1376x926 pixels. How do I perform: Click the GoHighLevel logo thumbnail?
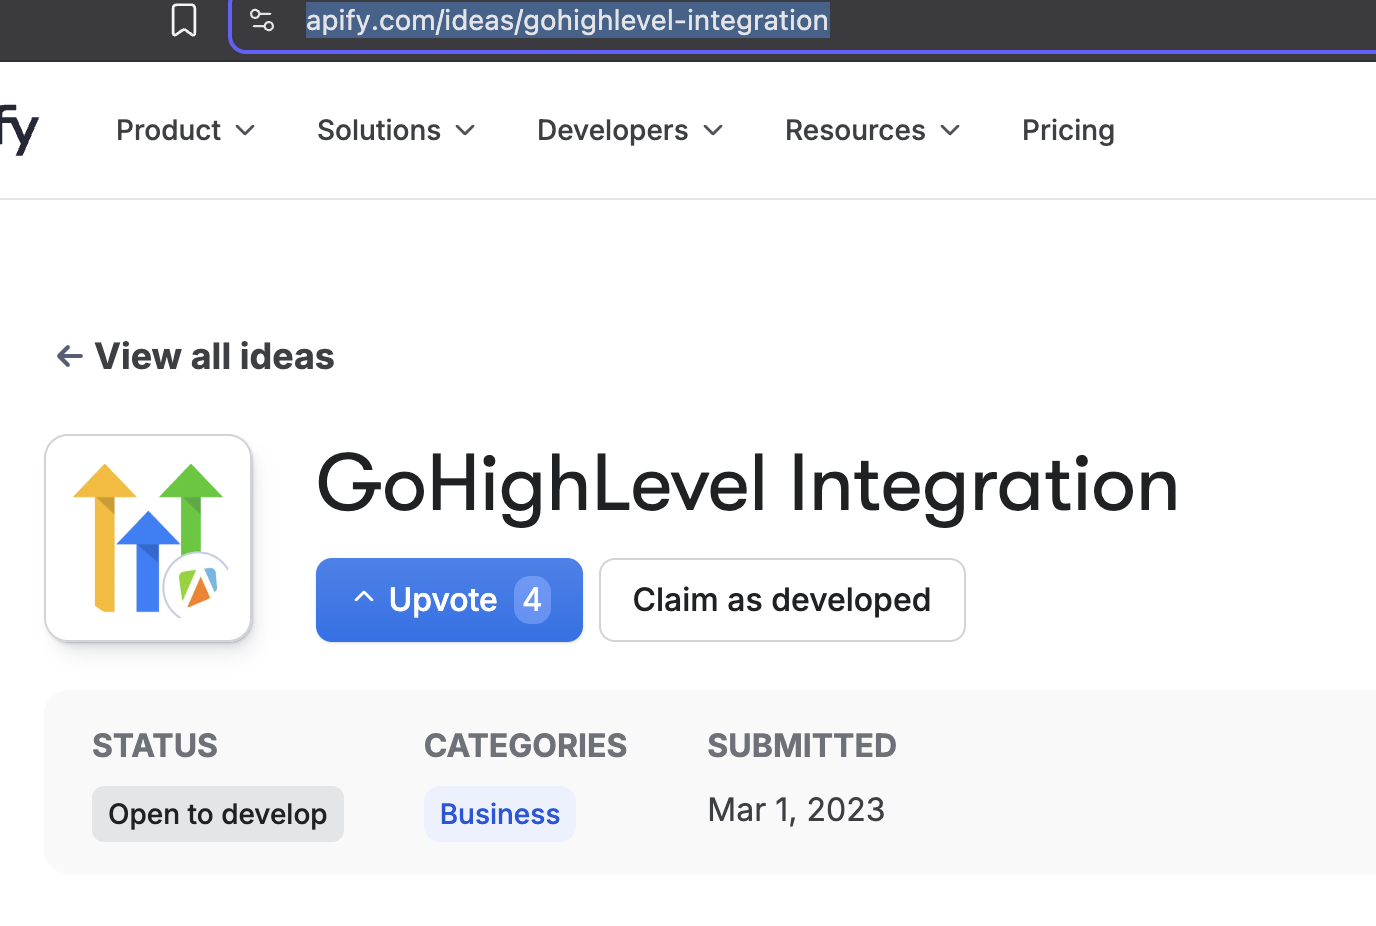(x=148, y=538)
